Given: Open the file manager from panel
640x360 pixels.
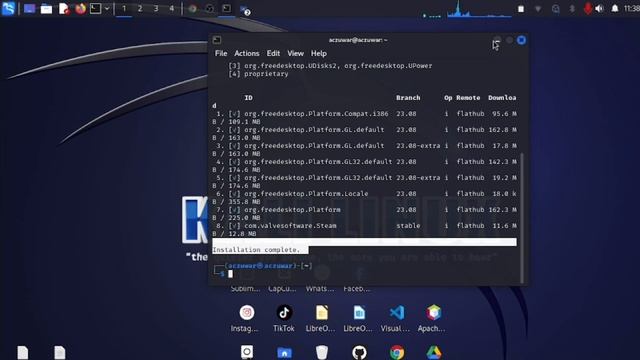Looking at the screenshot, I should click(46, 9).
